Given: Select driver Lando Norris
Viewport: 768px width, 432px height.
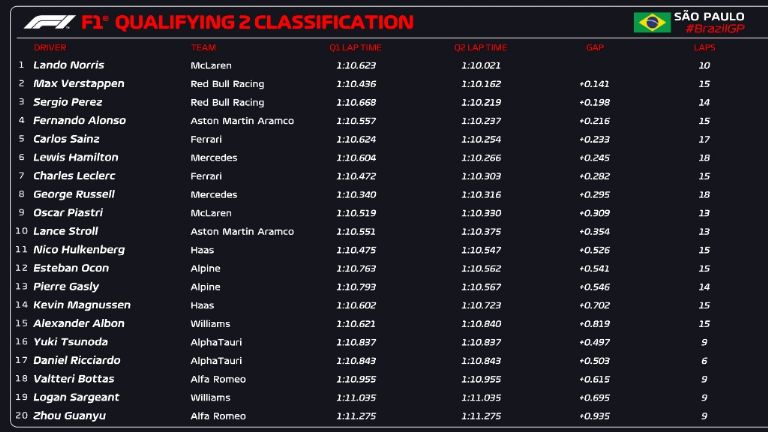Looking at the screenshot, I should click(68, 65).
